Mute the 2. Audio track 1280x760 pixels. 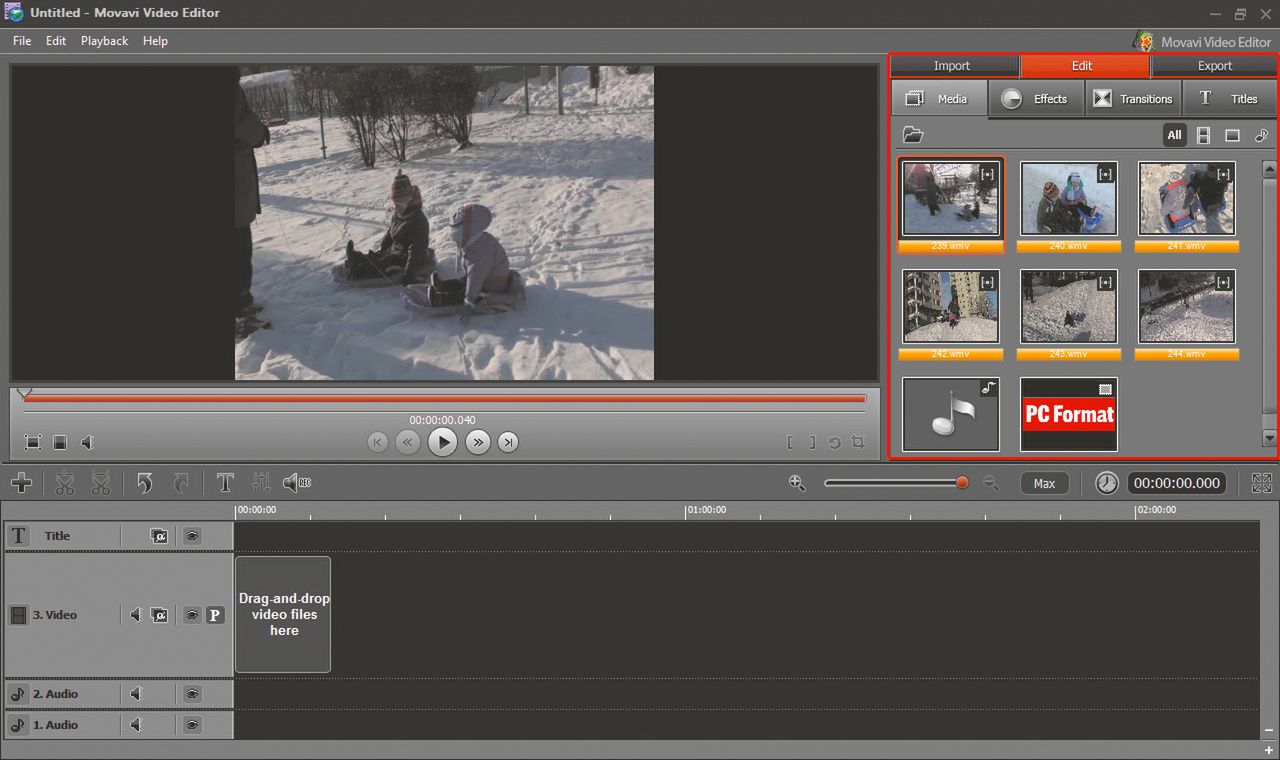136,694
